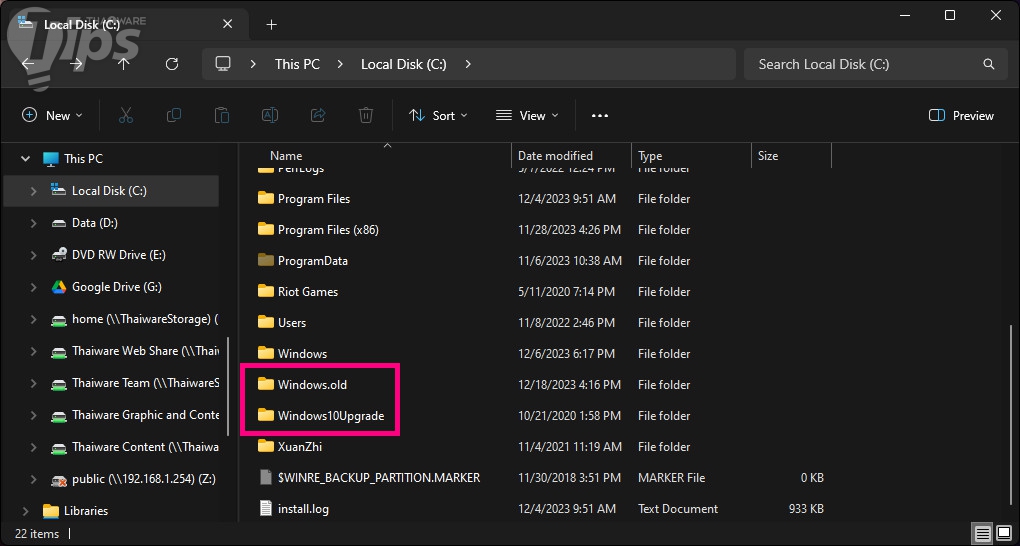Image resolution: width=1020 pixels, height=546 pixels.
Task: Switch to details view layout icon
Action: [982, 534]
